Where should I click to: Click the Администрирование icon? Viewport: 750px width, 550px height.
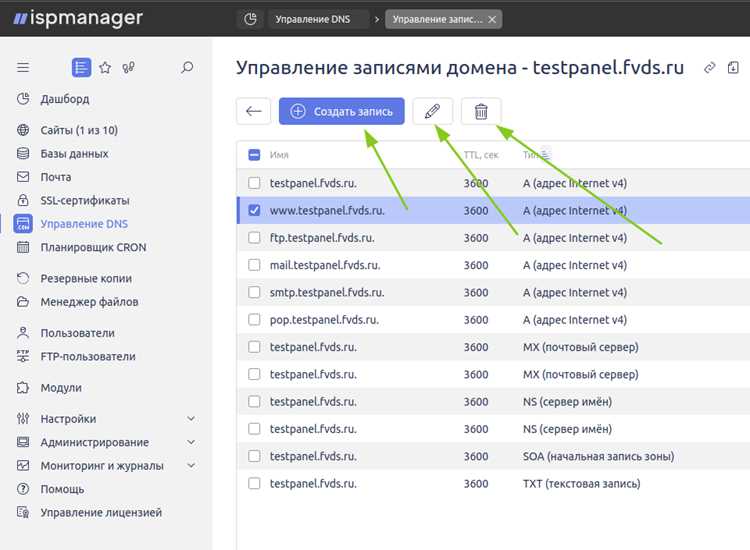coord(23,442)
